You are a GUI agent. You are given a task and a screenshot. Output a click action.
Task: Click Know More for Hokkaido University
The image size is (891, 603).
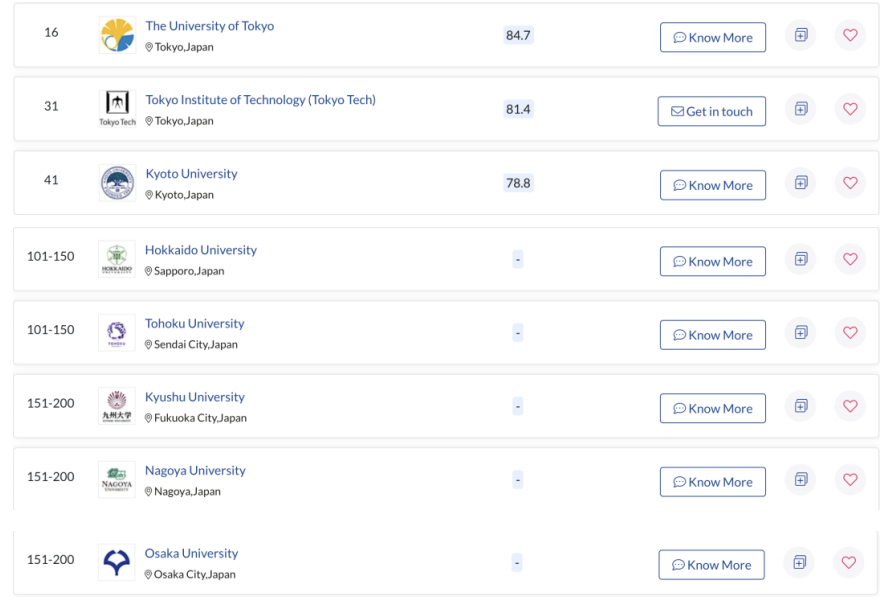pos(713,261)
